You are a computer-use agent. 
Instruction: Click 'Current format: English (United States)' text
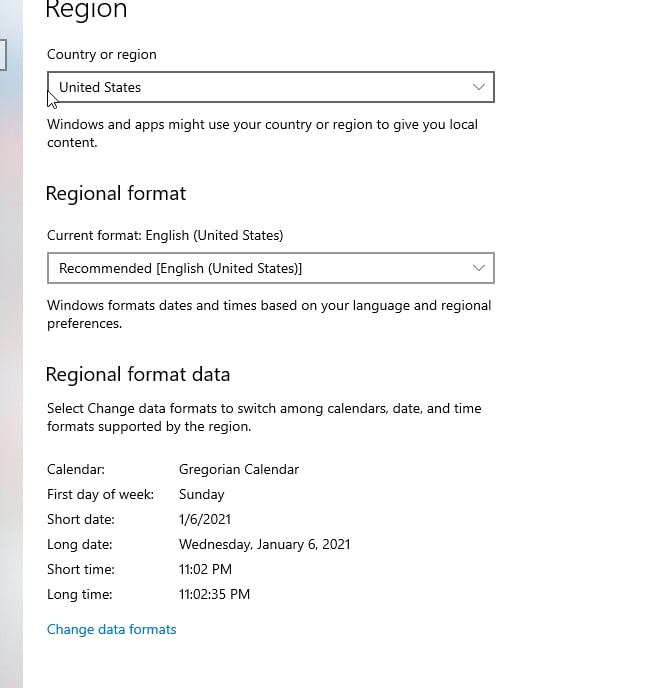pyautogui.click(x=165, y=235)
